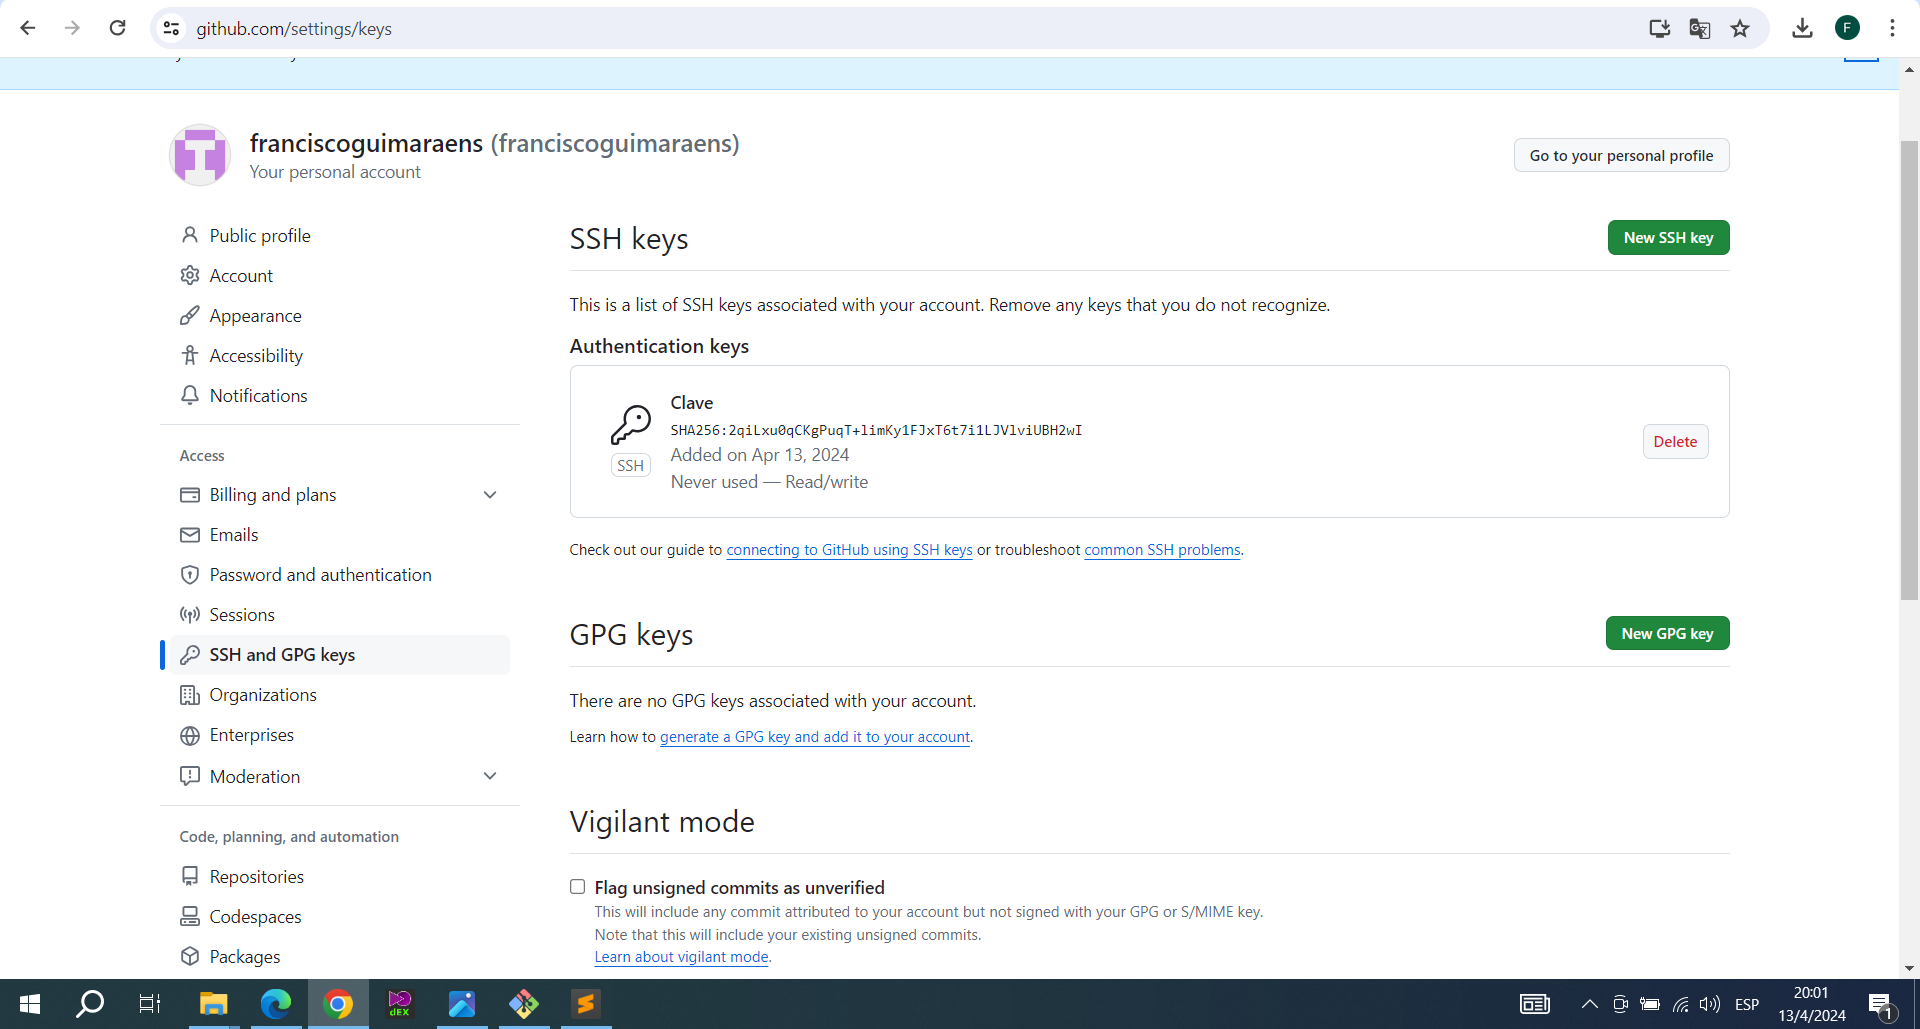Open the Chrome profile F avatar
Viewport: 1920px width, 1029px height.
pos(1847,28)
